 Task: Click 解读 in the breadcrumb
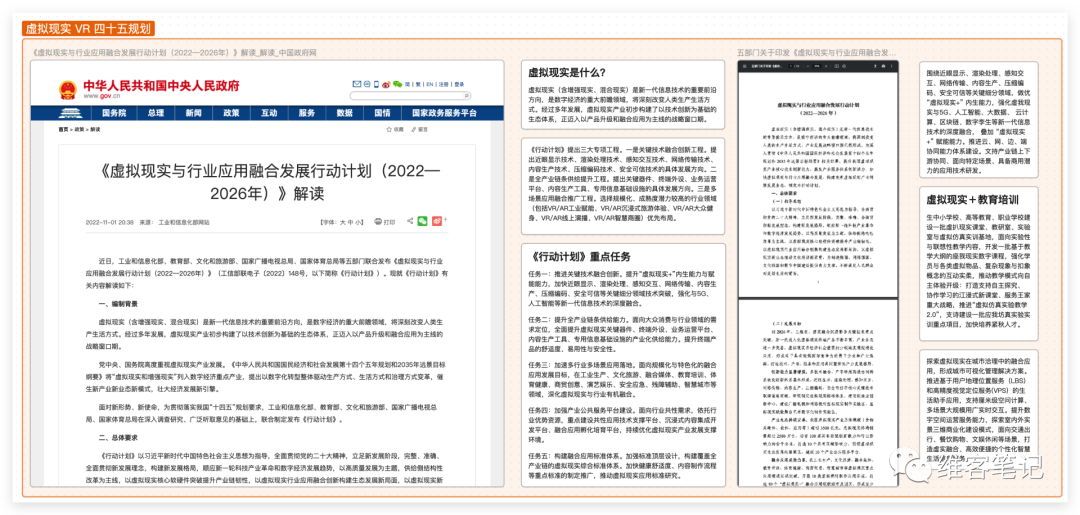pos(94,129)
